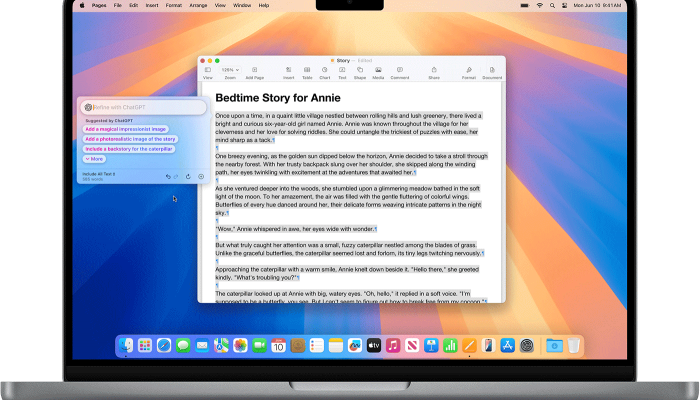Open the View options dropdown

208,71
